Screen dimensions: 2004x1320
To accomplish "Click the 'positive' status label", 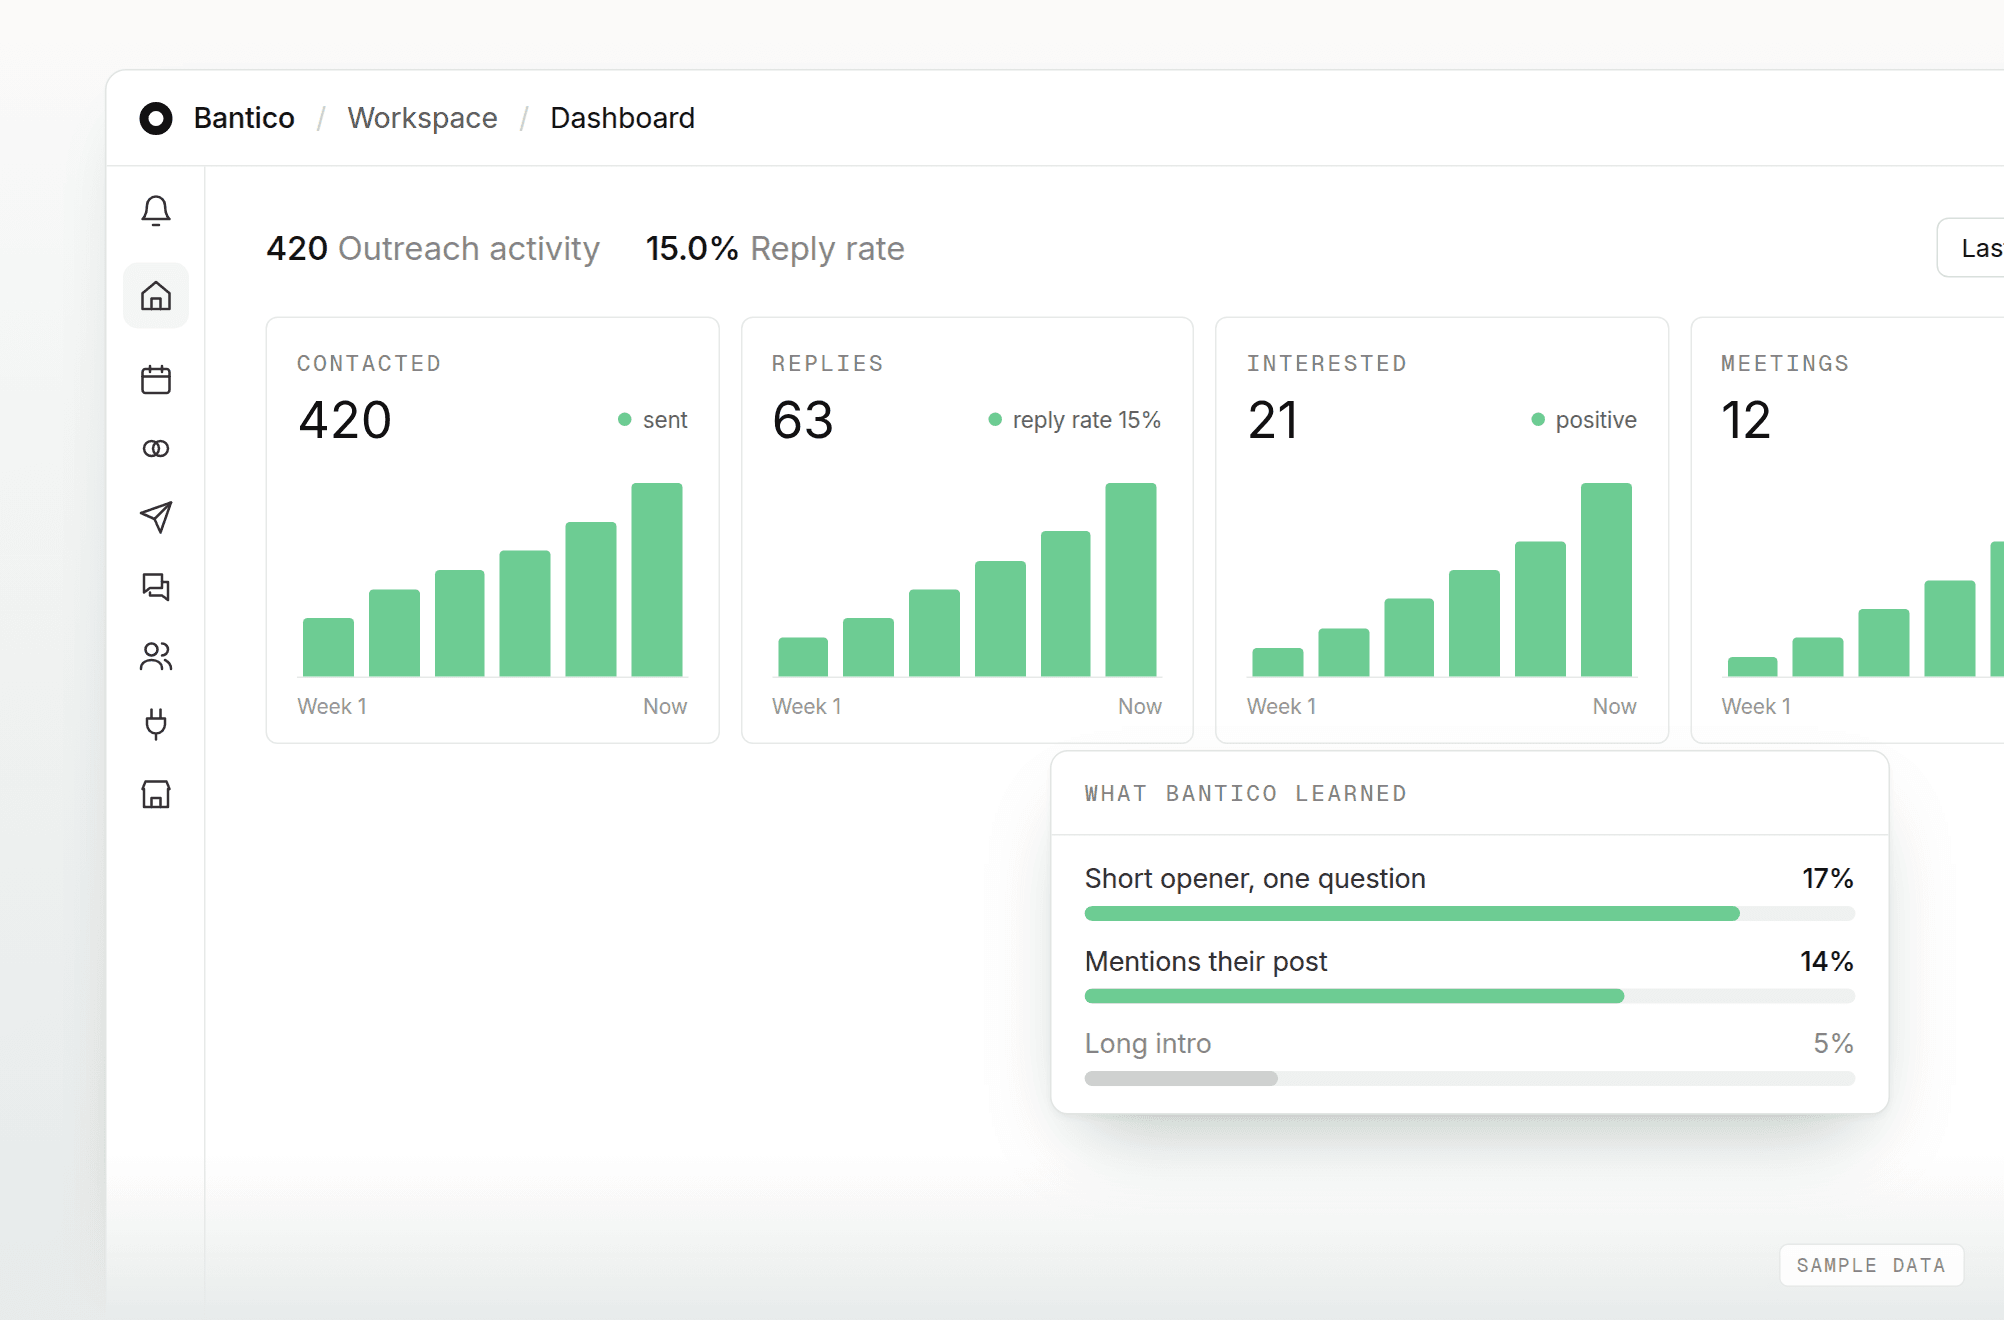I will coord(1596,420).
